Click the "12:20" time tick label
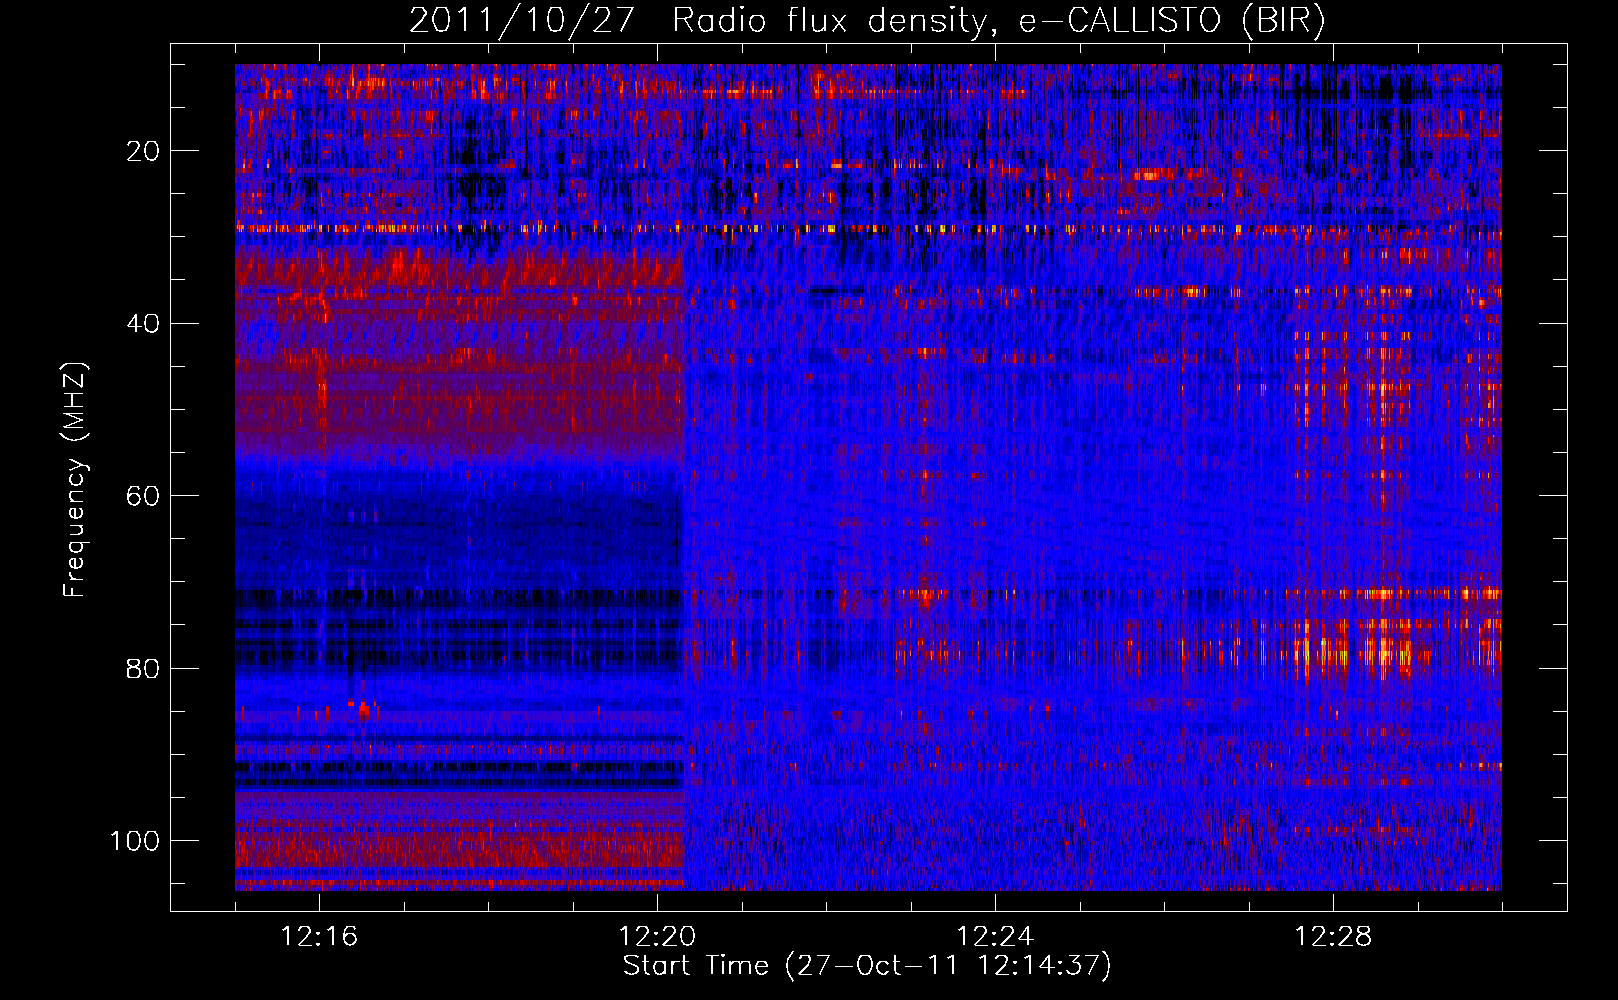This screenshot has width=1618, height=1000. pyautogui.click(x=657, y=937)
